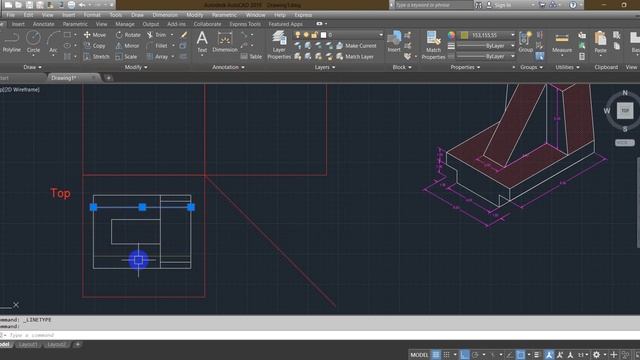The height and width of the screenshot is (360, 640).
Task: Toggle annotation visibility in status bar
Action: [x=549, y=355]
